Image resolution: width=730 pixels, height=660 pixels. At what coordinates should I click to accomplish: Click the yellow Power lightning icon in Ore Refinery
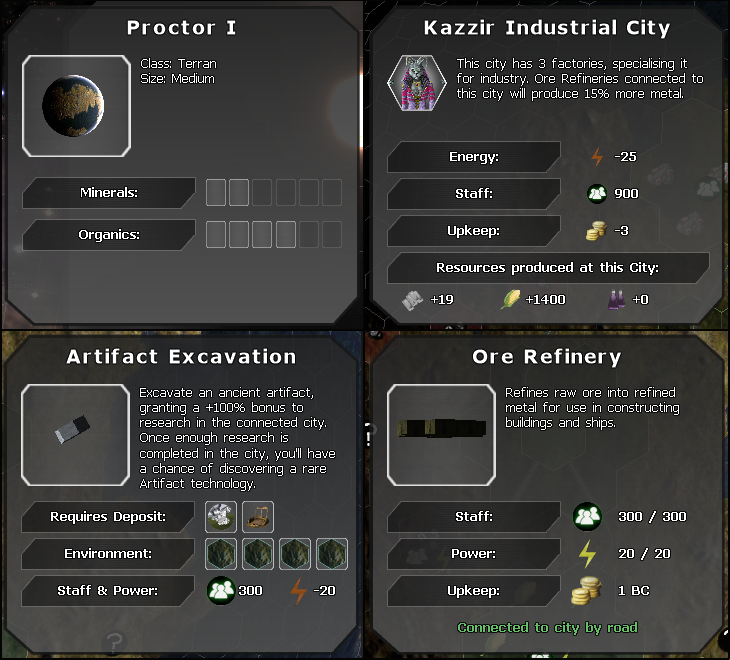(587, 554)
